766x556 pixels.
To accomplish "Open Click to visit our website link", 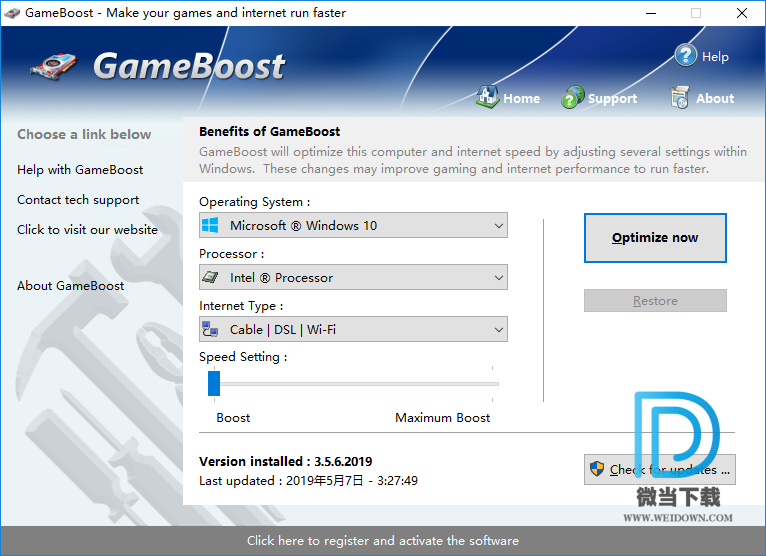I will 87,230.
